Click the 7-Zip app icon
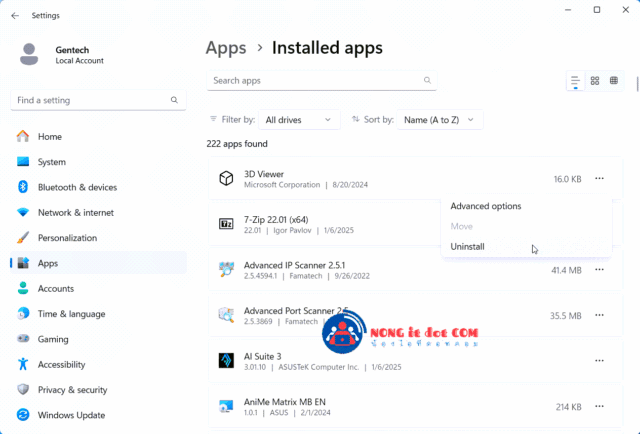640x434 pixels. 226,224
